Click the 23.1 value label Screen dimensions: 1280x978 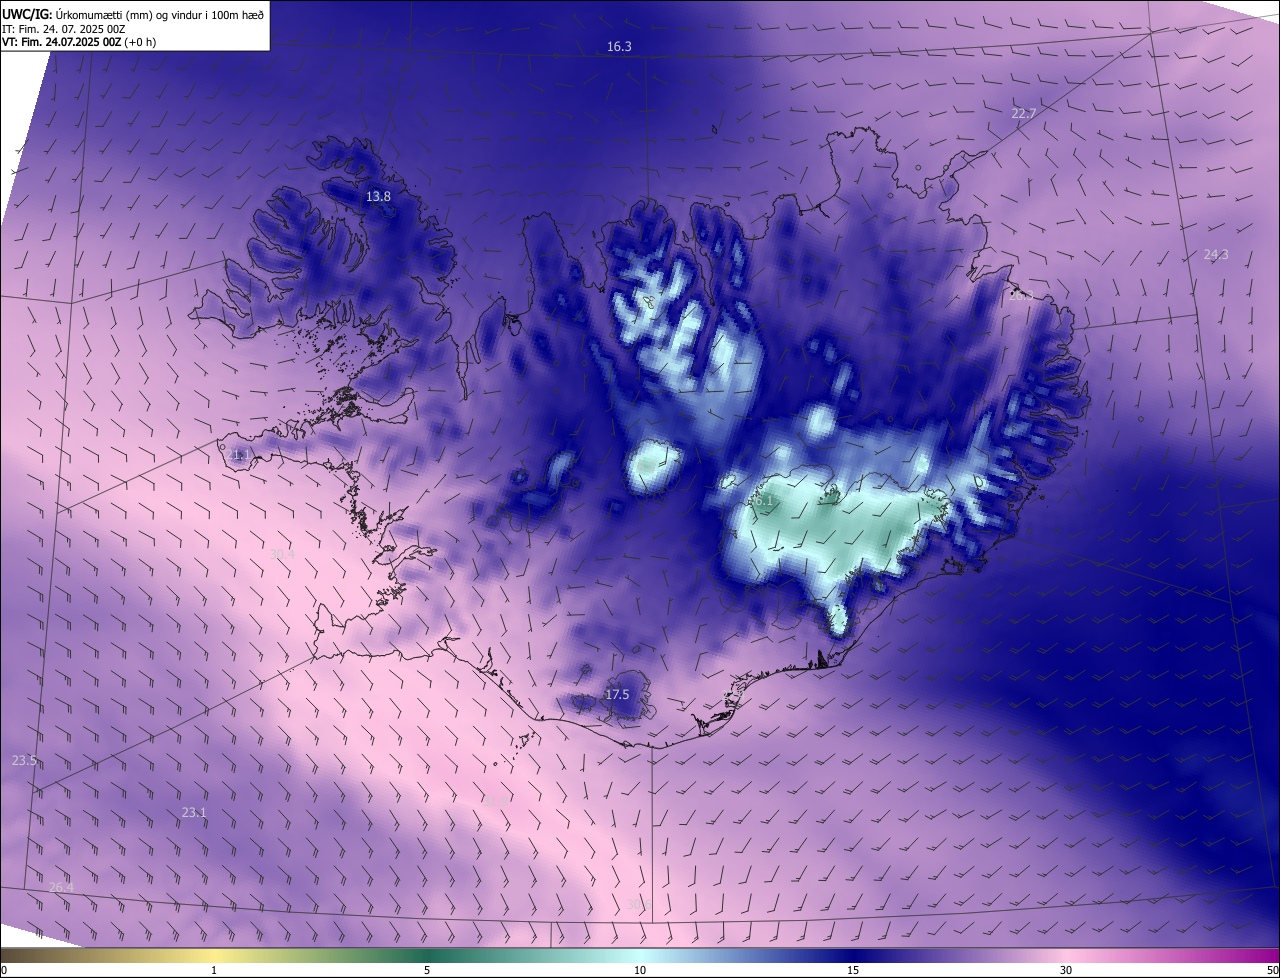pyautogui.click(x=194, y=813)
